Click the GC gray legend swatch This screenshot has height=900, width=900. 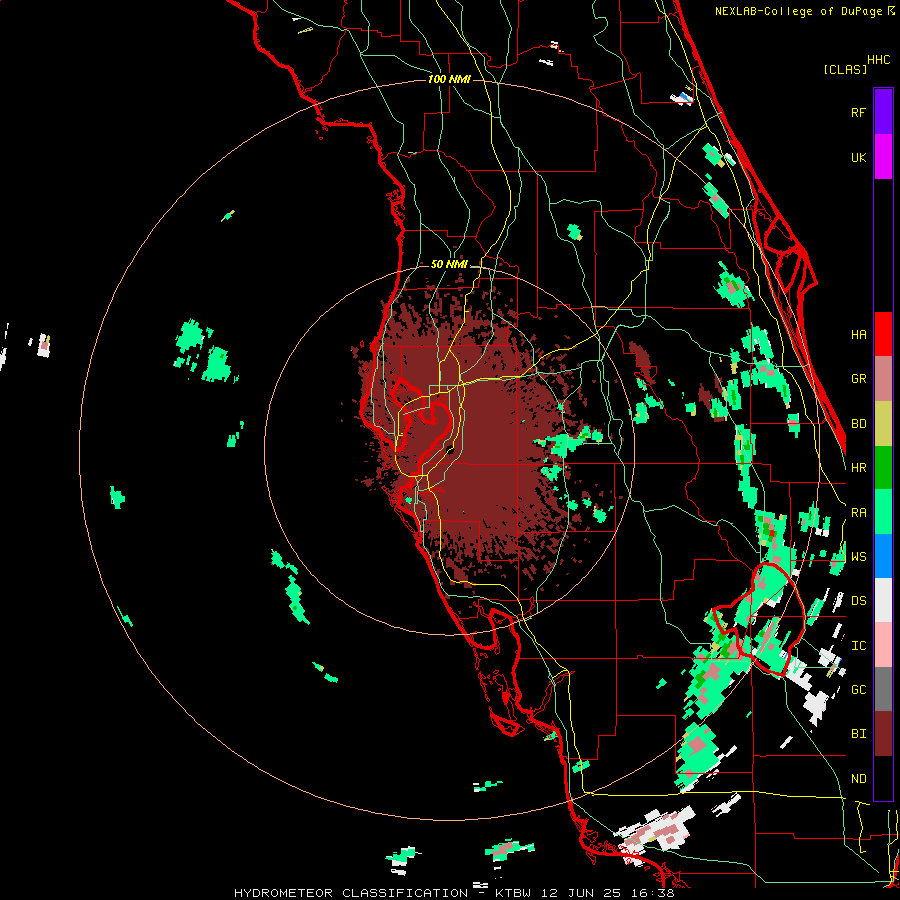[883, 689]
